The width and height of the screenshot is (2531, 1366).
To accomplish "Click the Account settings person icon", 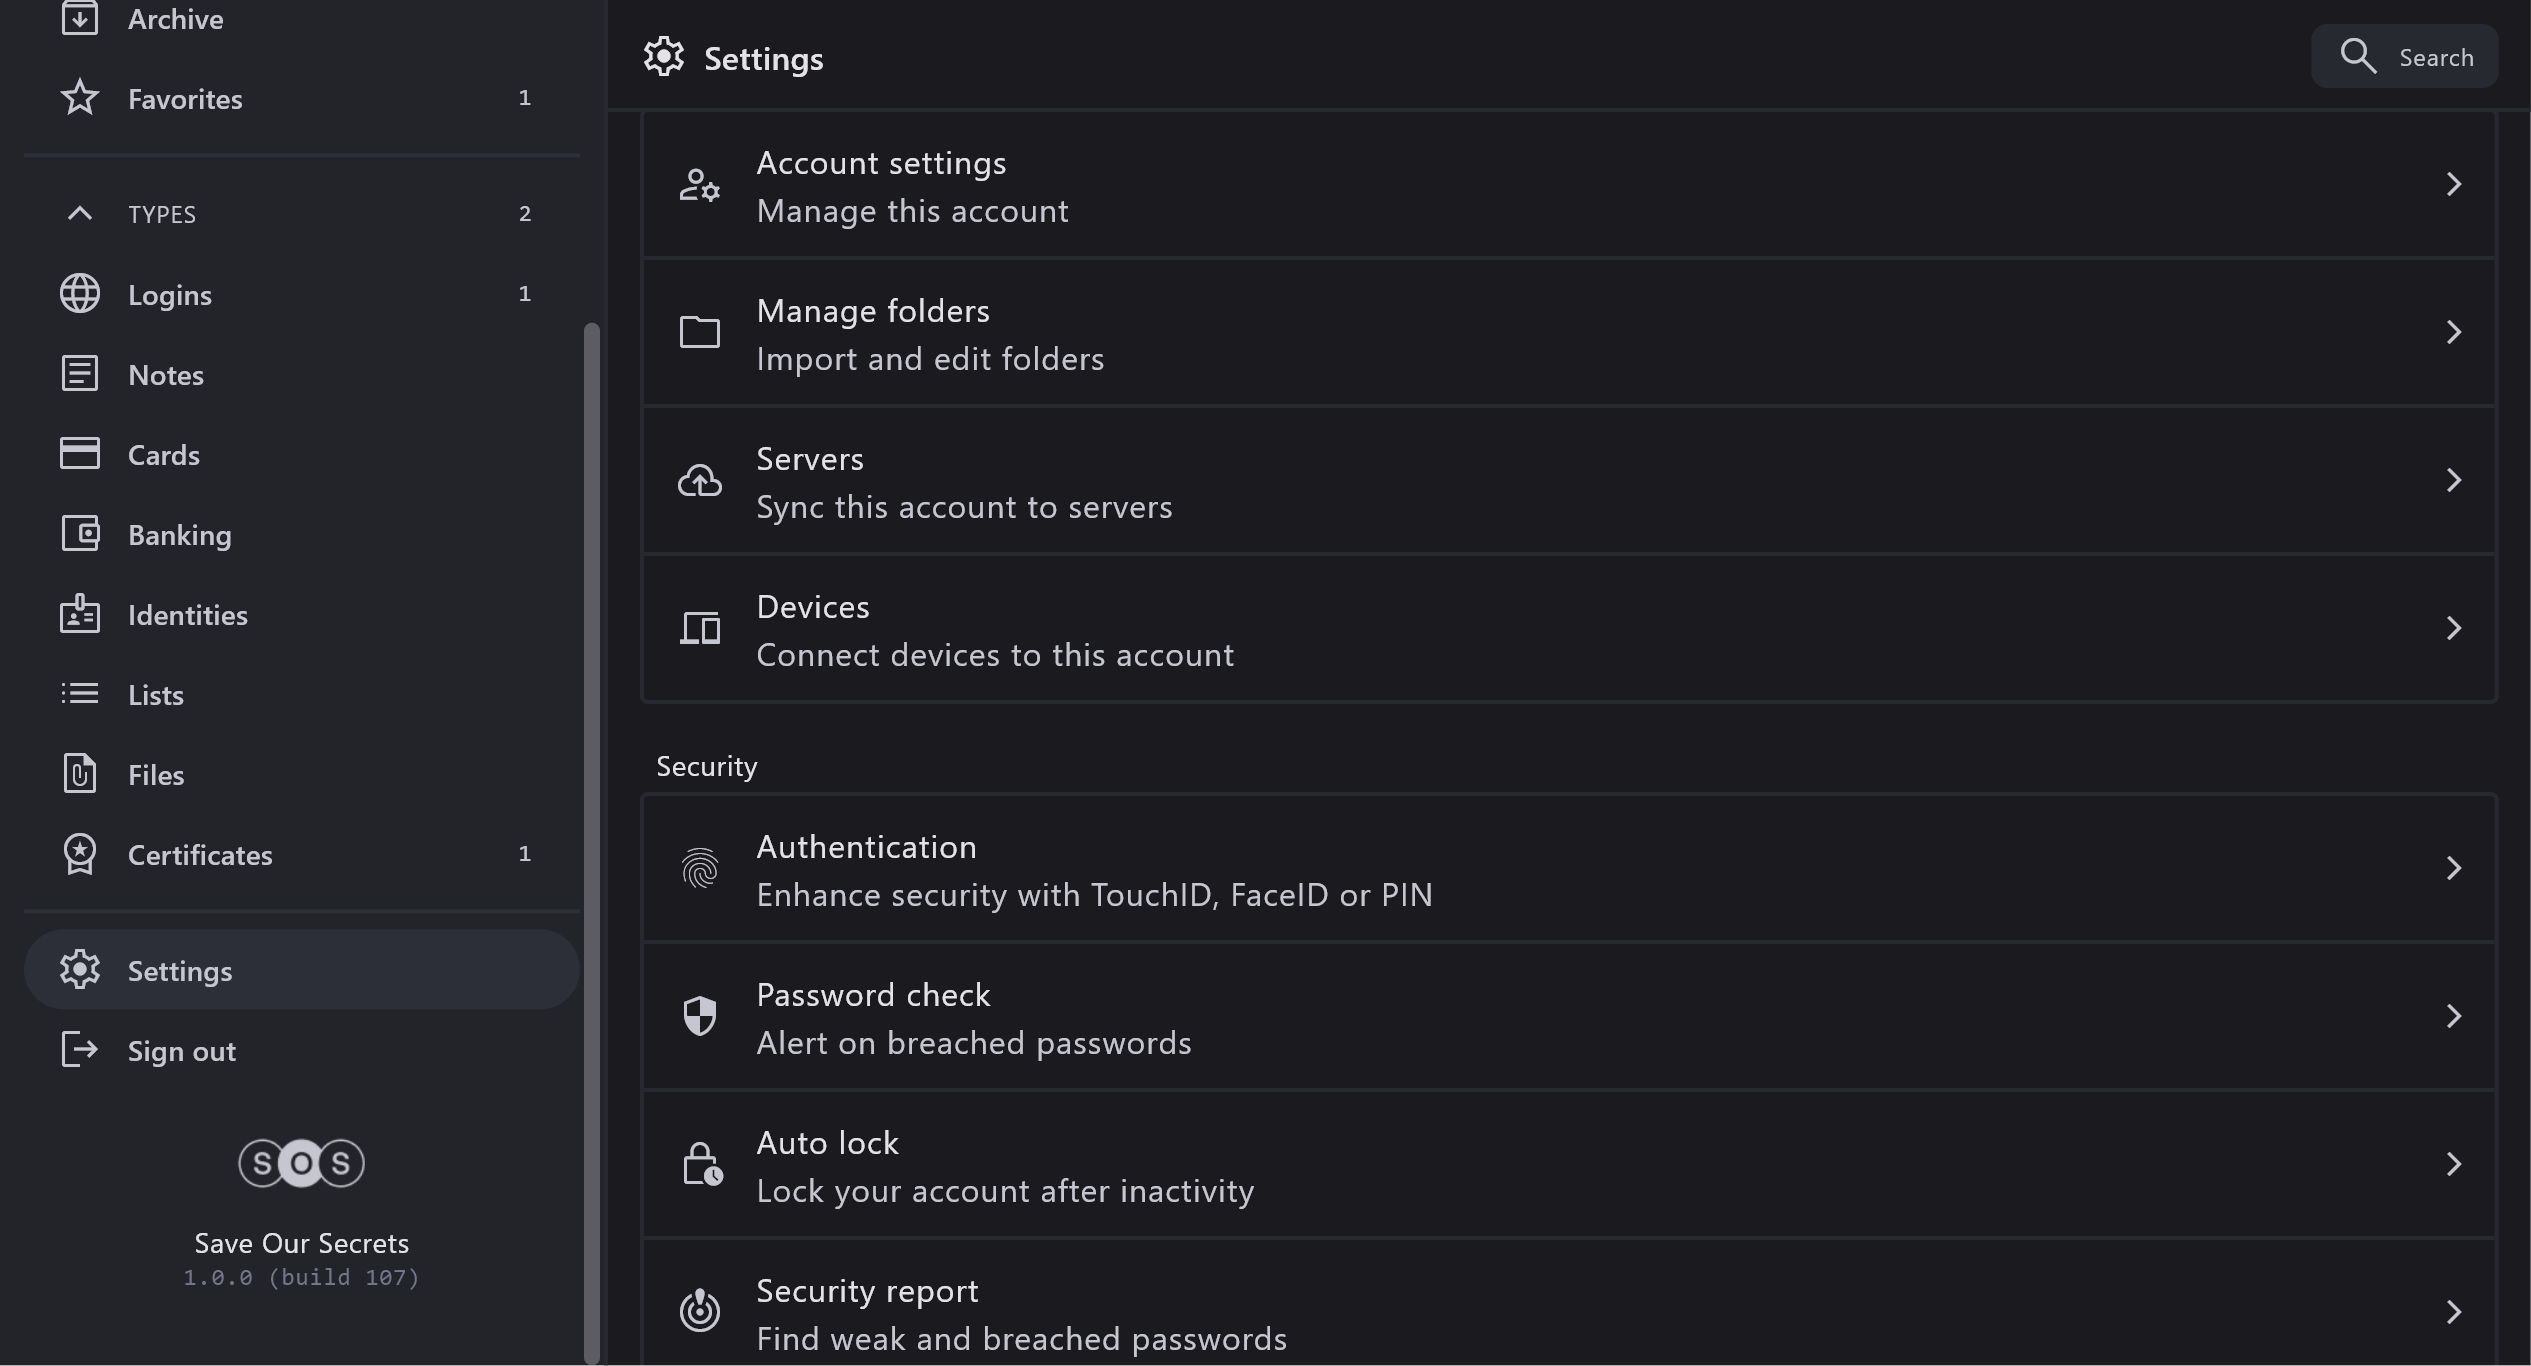I will 700,185.
